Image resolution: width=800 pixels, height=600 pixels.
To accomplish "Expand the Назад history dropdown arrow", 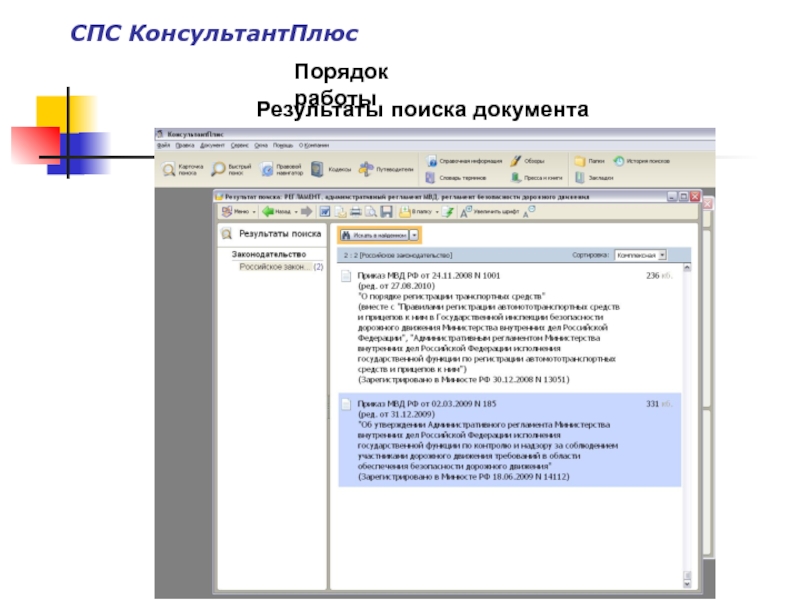I will 296,212.
